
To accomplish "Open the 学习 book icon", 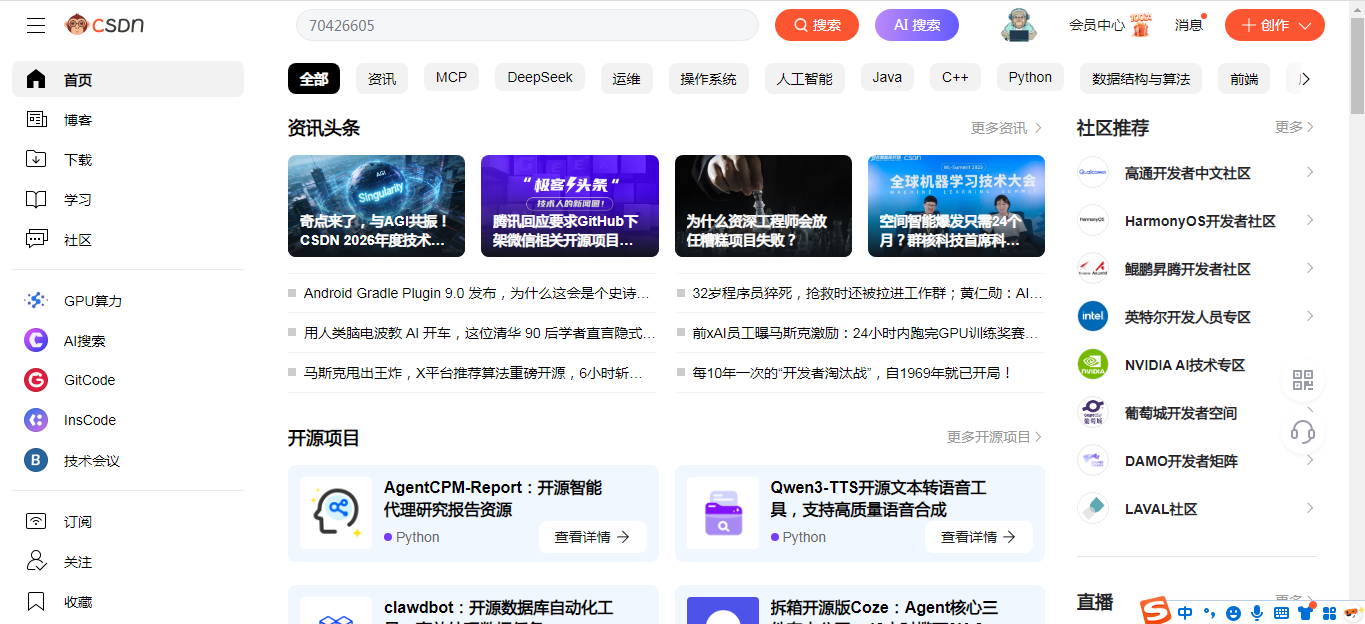I will coord(36,199).
